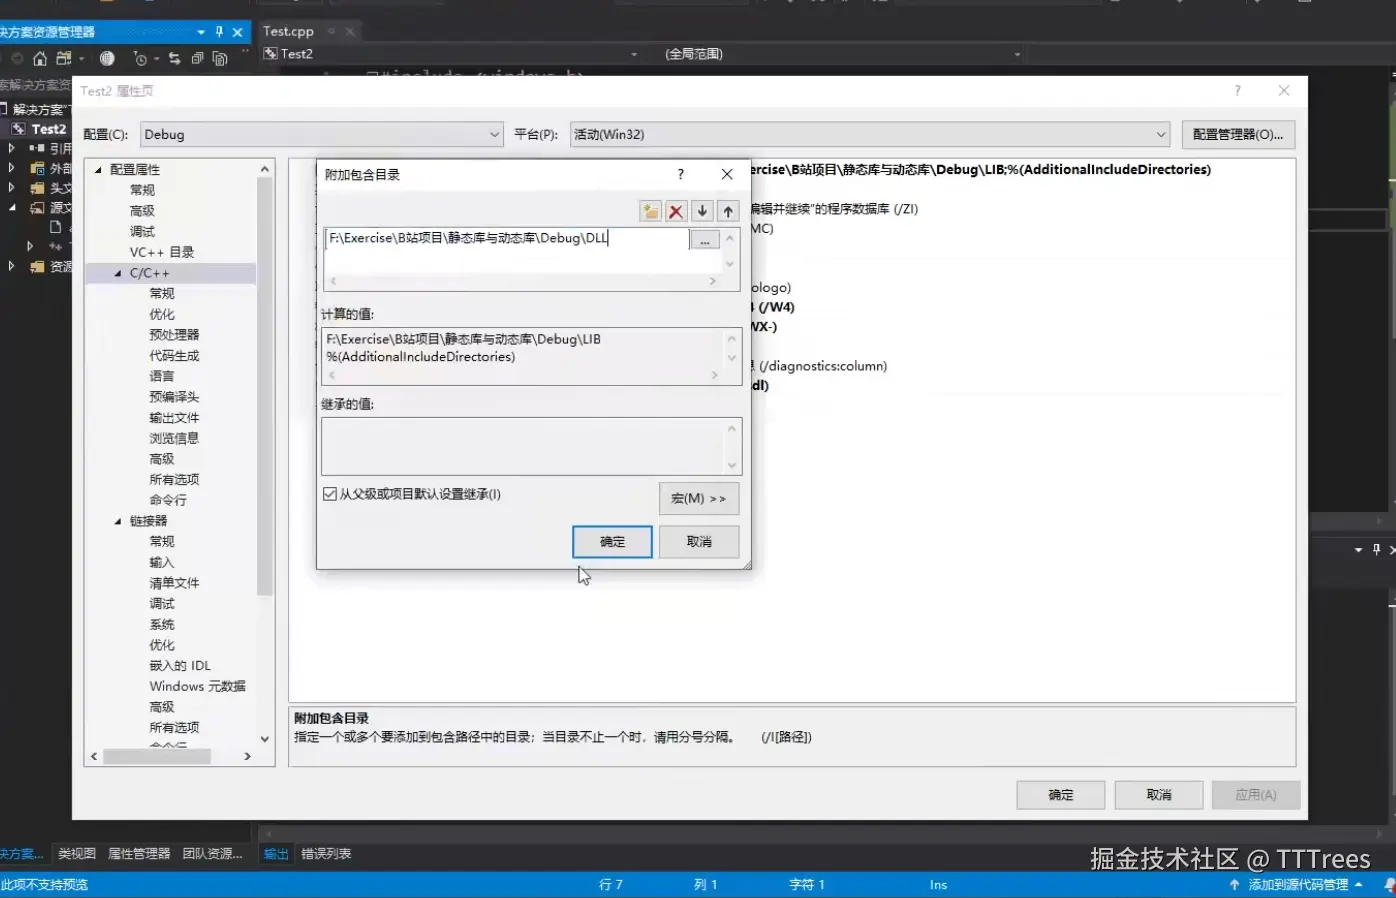Click 确定 in the 附加包含目录 dialog
The image size is (1396, 898).
[612, 542]
